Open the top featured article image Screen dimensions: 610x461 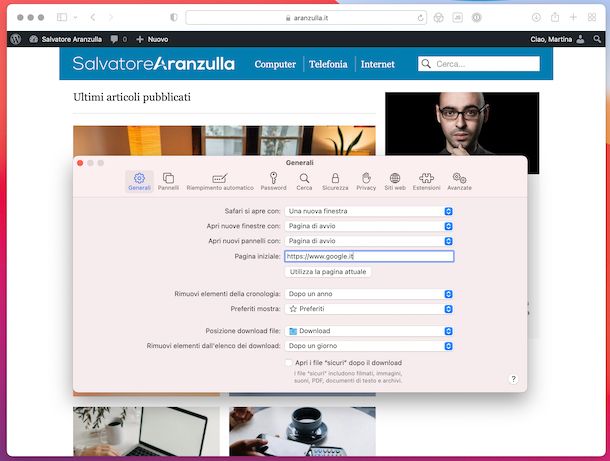pos(224,140)
